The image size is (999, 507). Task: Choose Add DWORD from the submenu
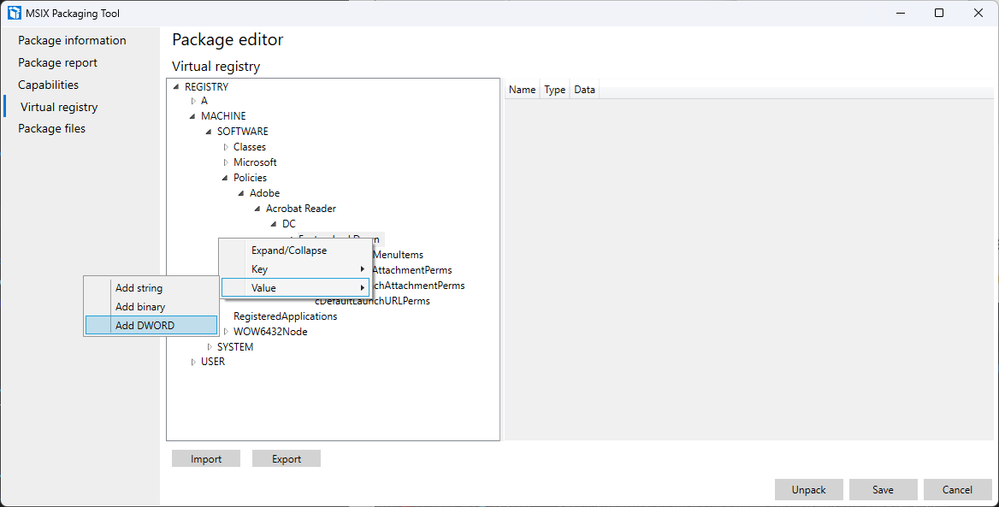click(151, 325)
